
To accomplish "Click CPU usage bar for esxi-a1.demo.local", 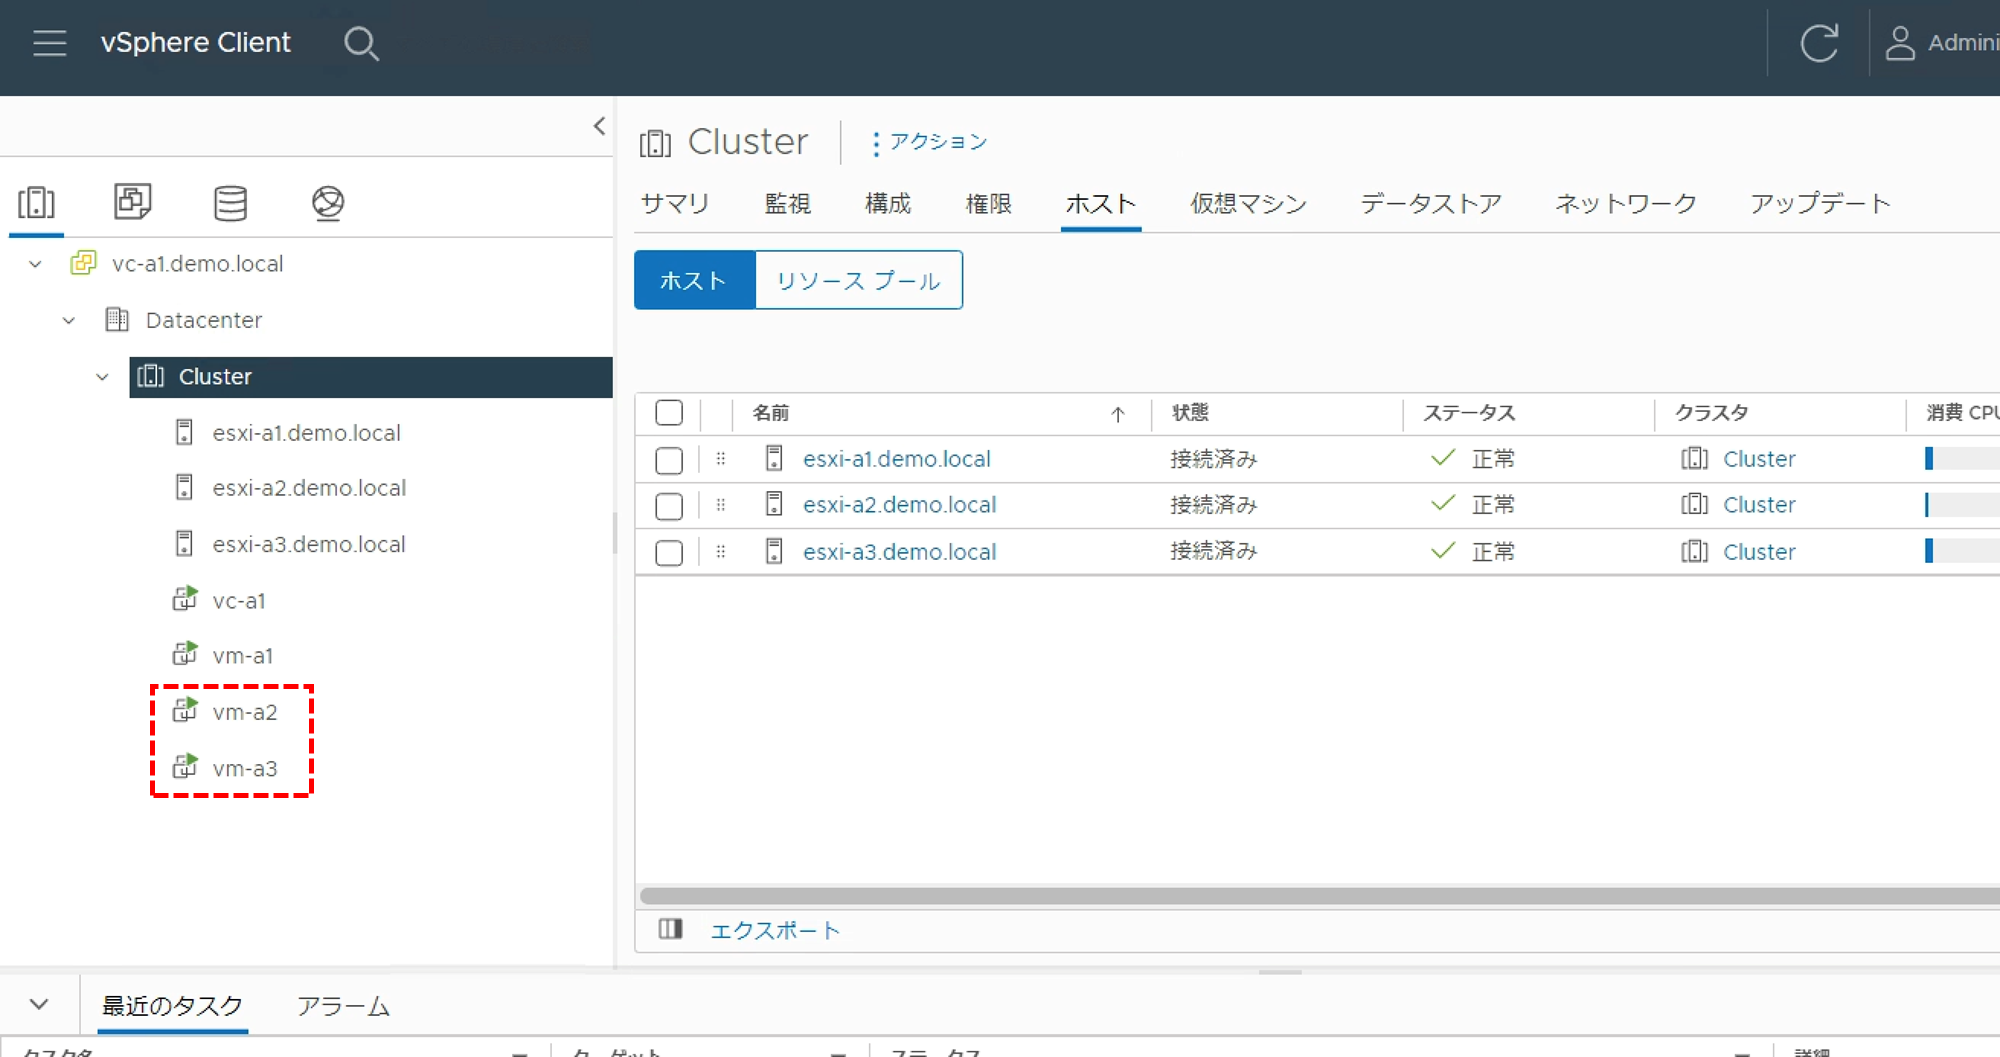I will pyautogui.click(x=1962, y=459).
